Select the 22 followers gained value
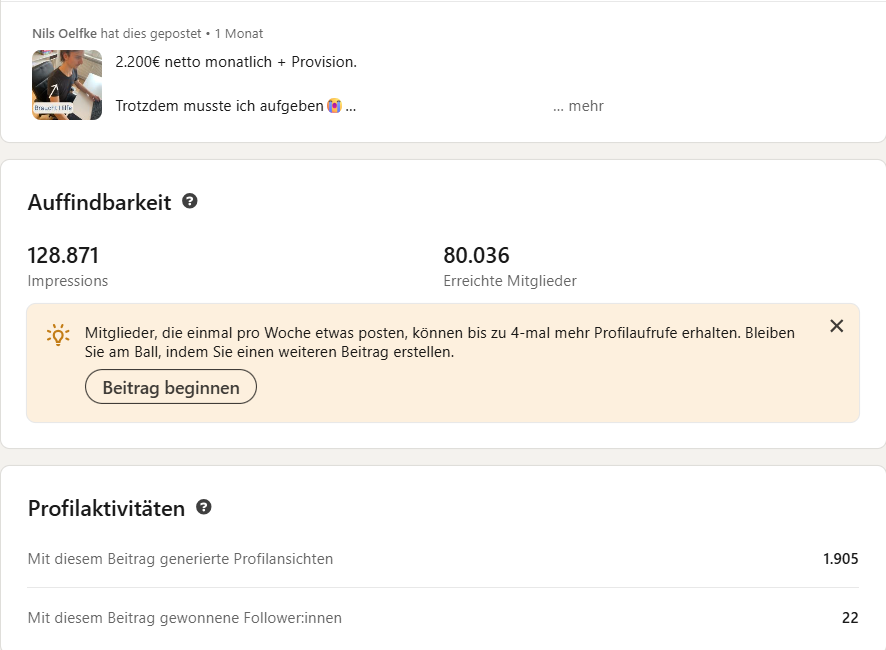 [850, 618]
